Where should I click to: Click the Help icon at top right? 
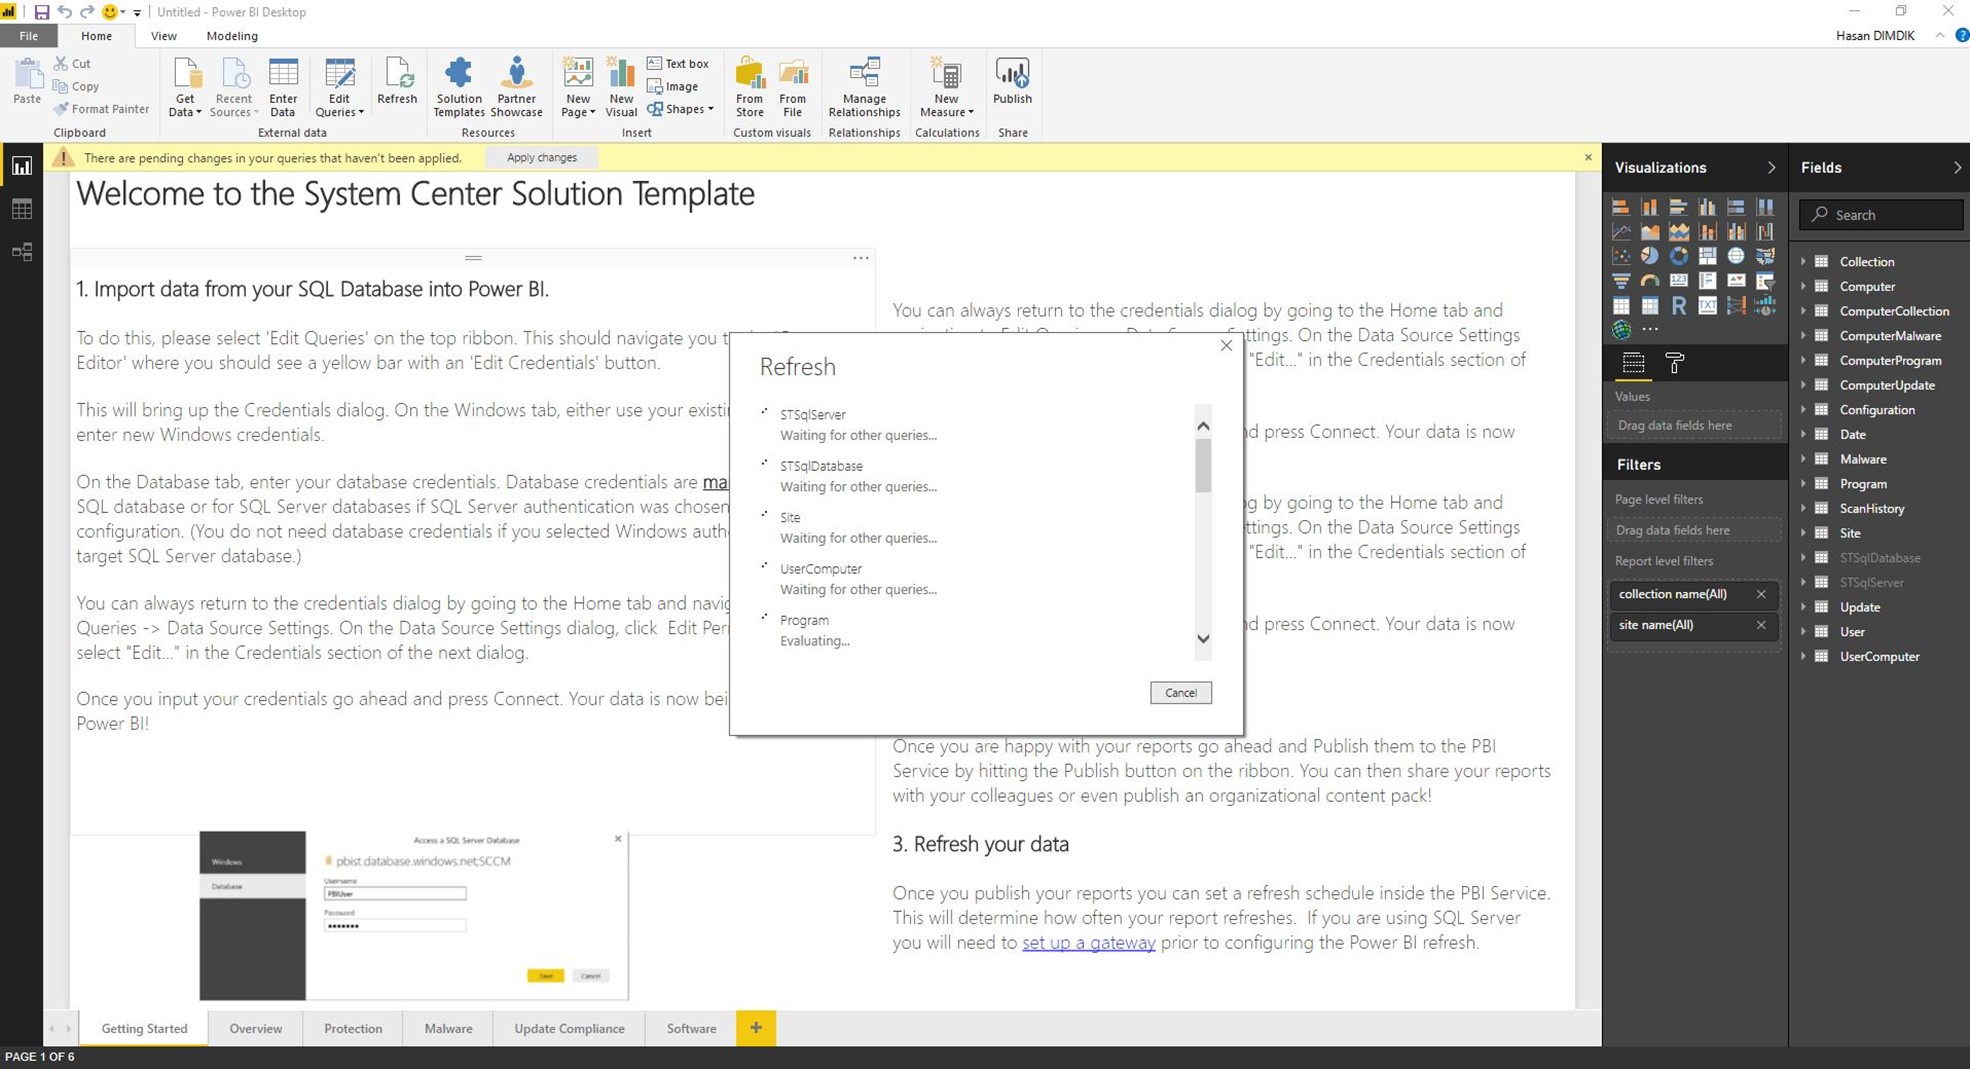tap(1962, 35)
